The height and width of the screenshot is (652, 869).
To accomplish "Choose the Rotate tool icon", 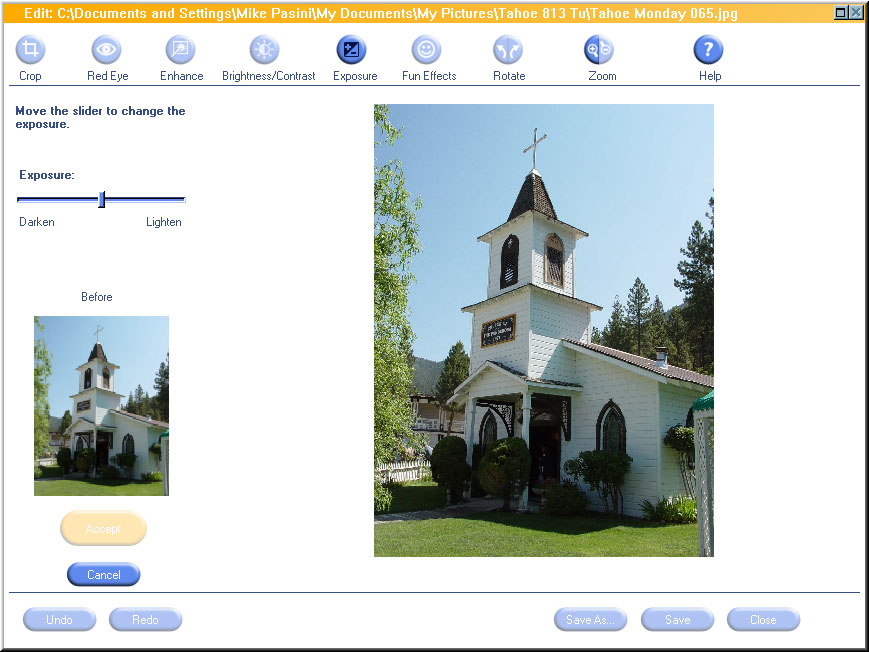I will coord(508,50).
